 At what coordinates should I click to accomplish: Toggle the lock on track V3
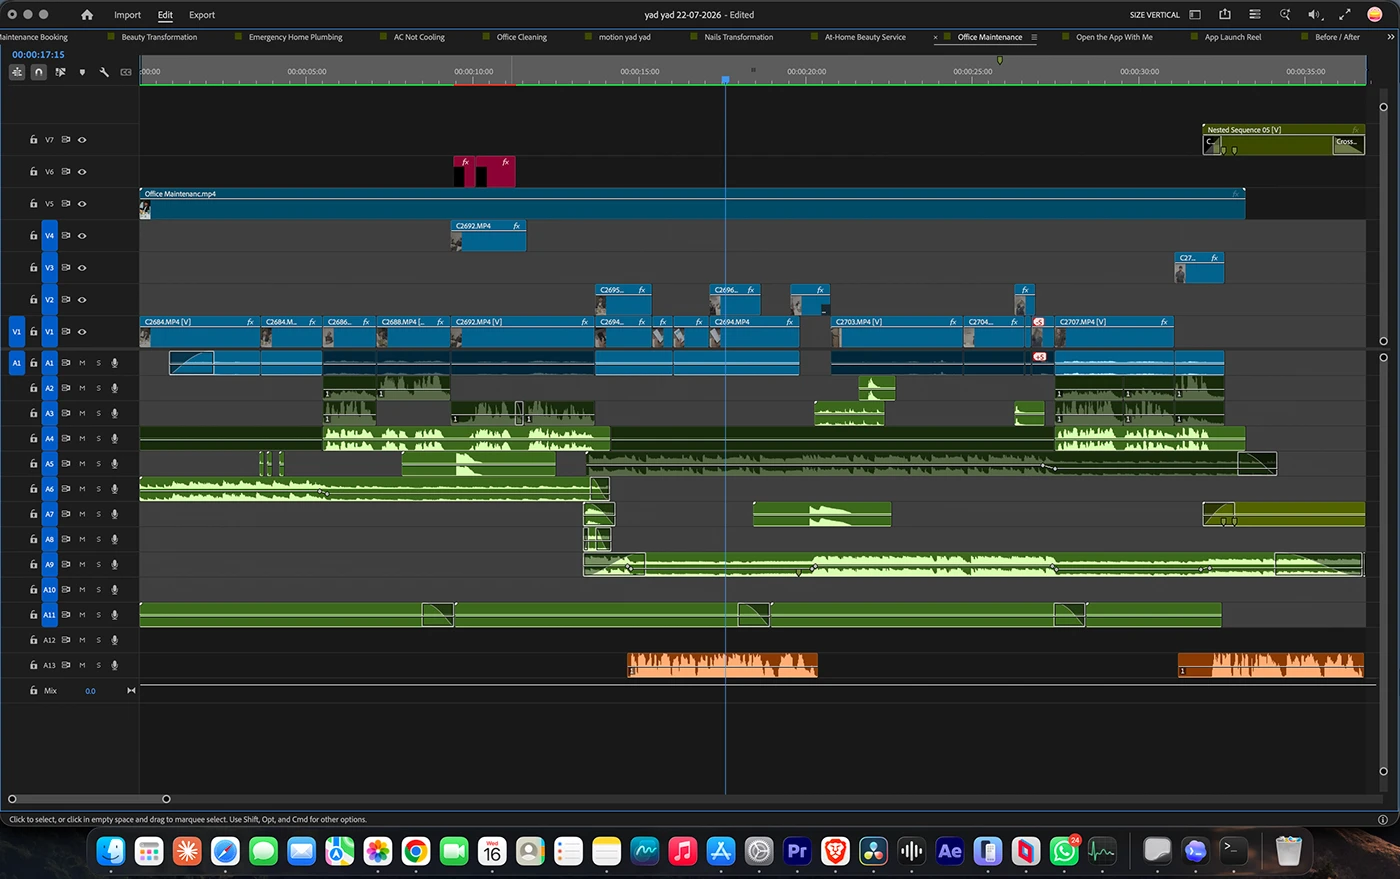pos(33,268)
